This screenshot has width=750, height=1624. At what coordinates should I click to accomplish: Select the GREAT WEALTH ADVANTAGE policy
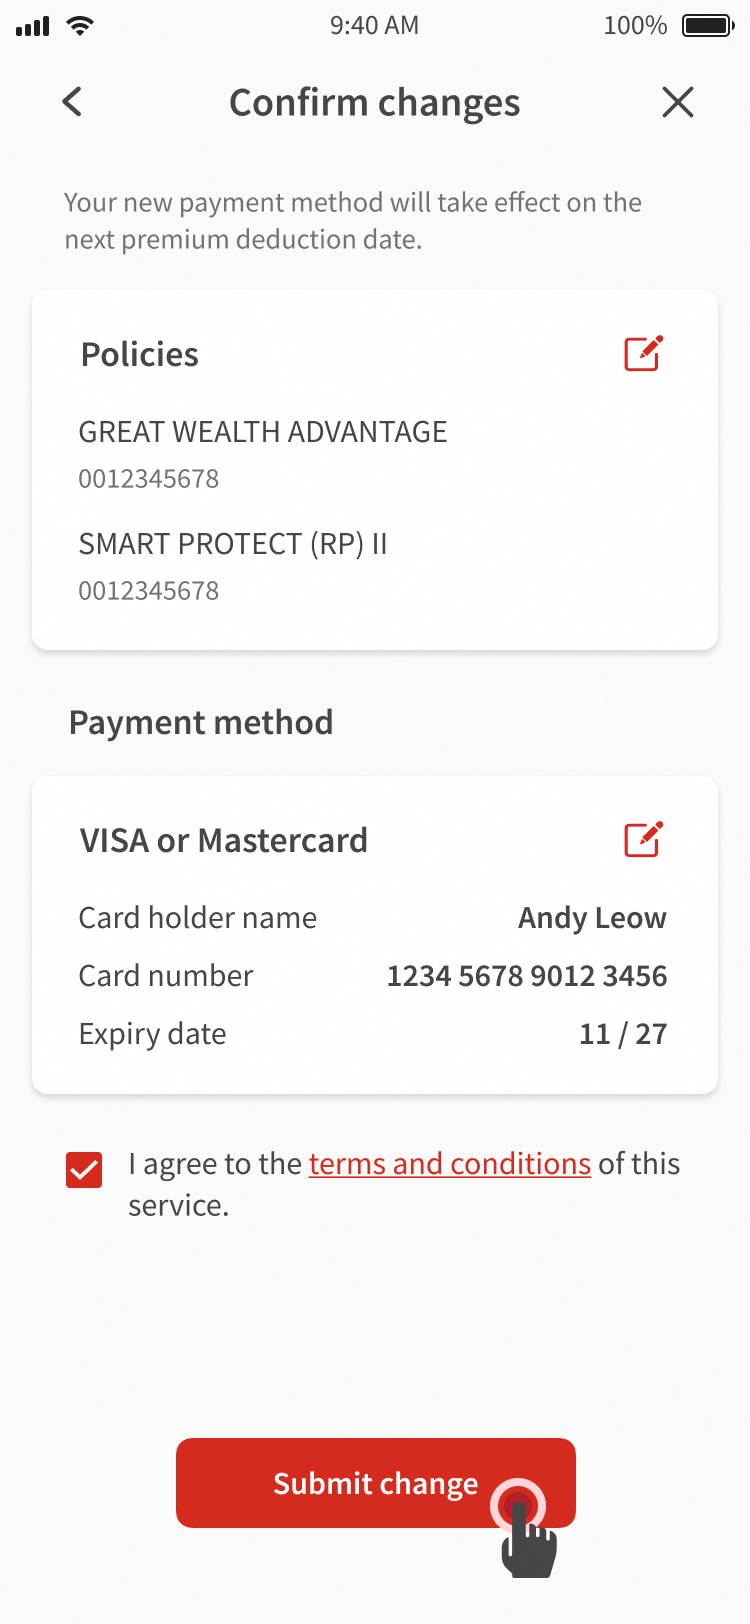(x=263, y=432)
